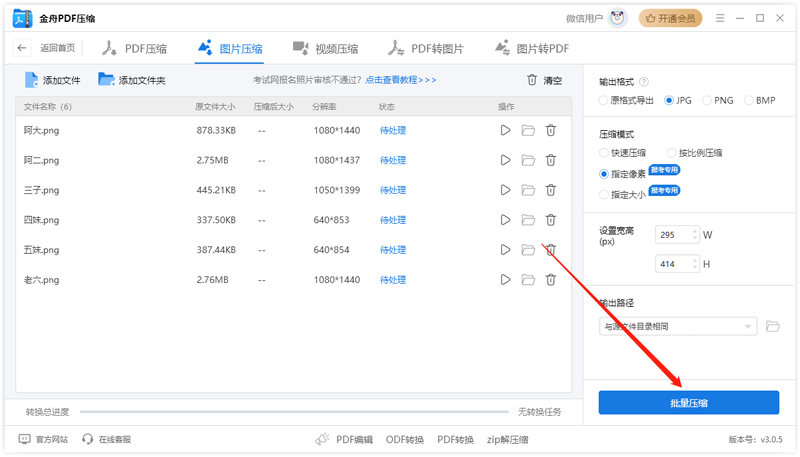Browse output path folder icon

click(773, 326)
